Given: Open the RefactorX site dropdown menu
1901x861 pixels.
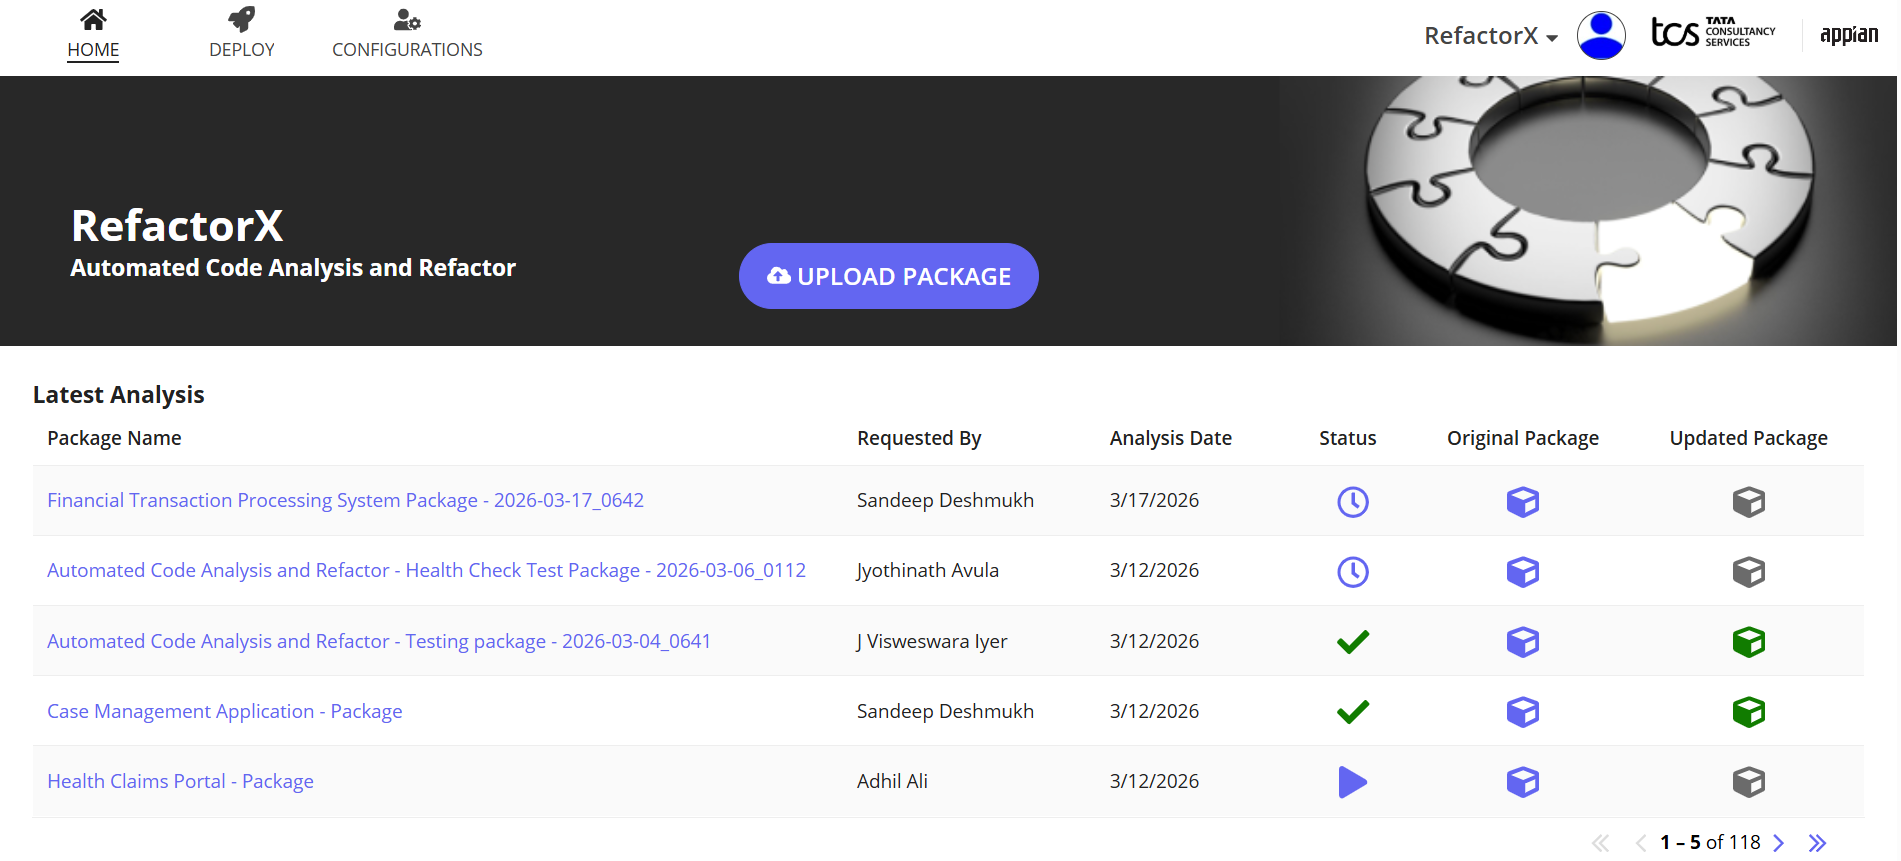Looking at the screenshot, I should [1490, 36].
